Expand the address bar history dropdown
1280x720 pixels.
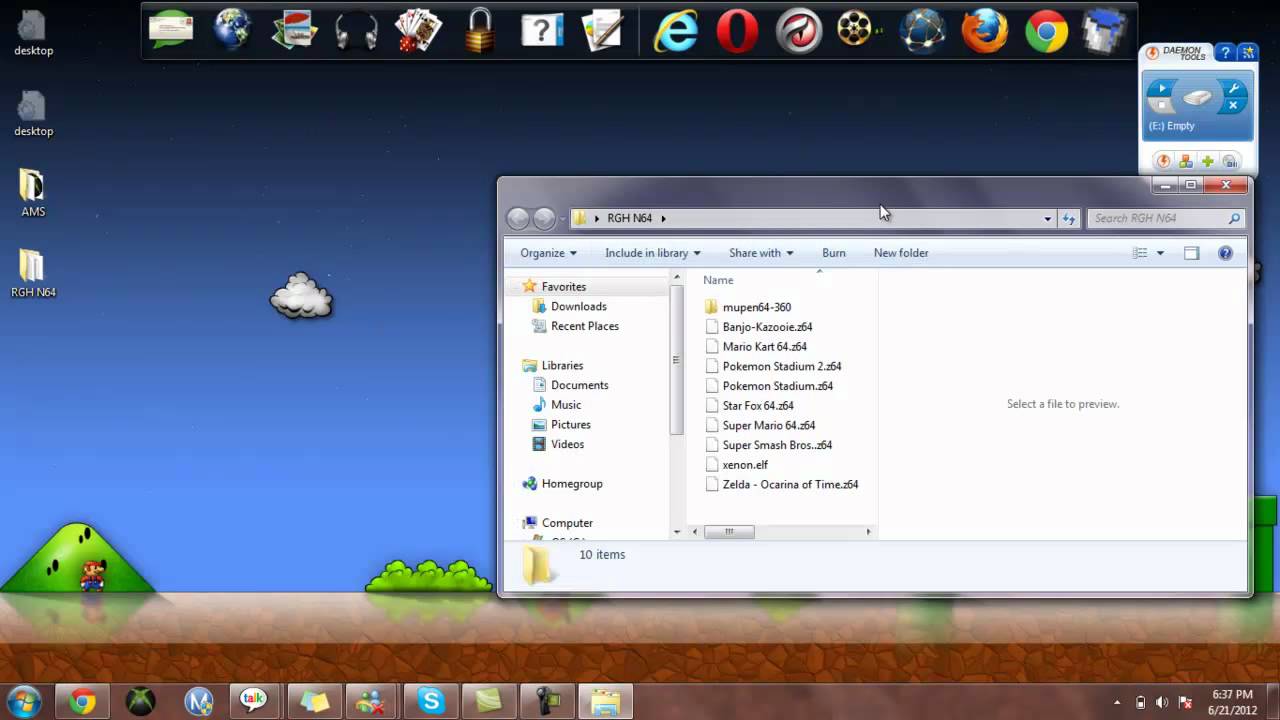[1047, 218]
